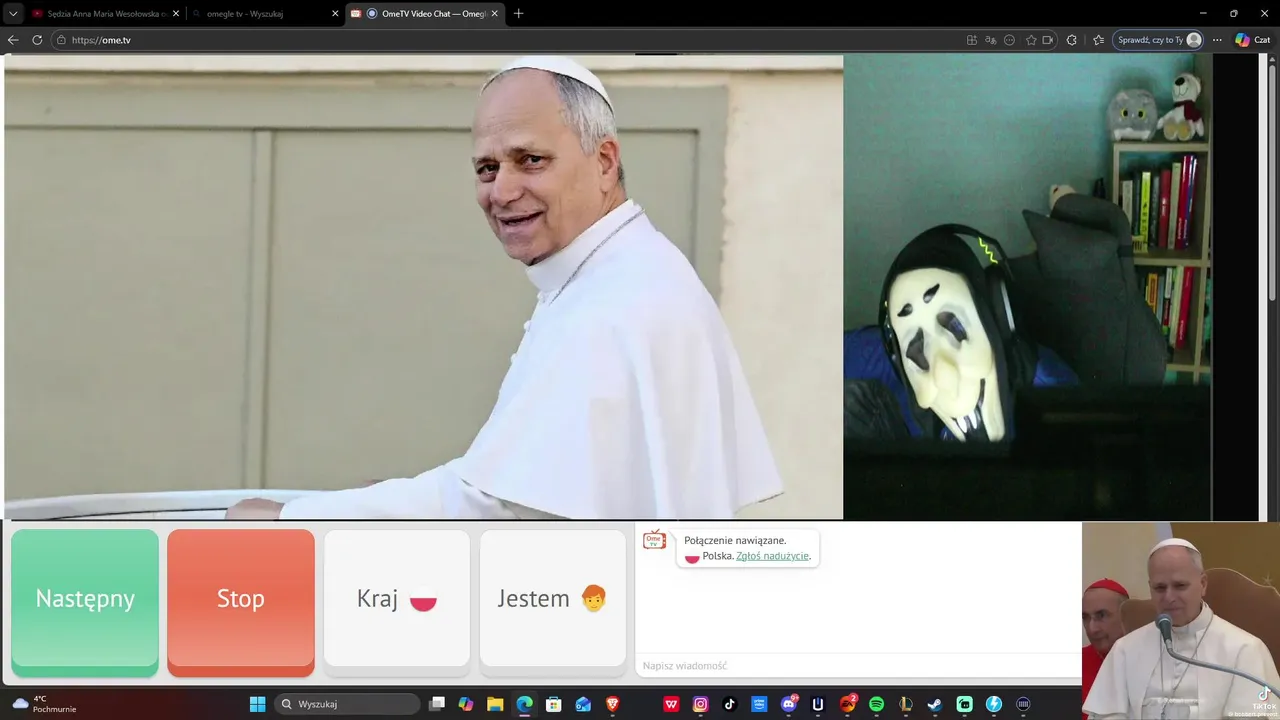Image resolution: width=1280 pixels, height=720 pixels.
Task: Switch to omegle tv - Wyszukaj tab
Action: [260, 14]
